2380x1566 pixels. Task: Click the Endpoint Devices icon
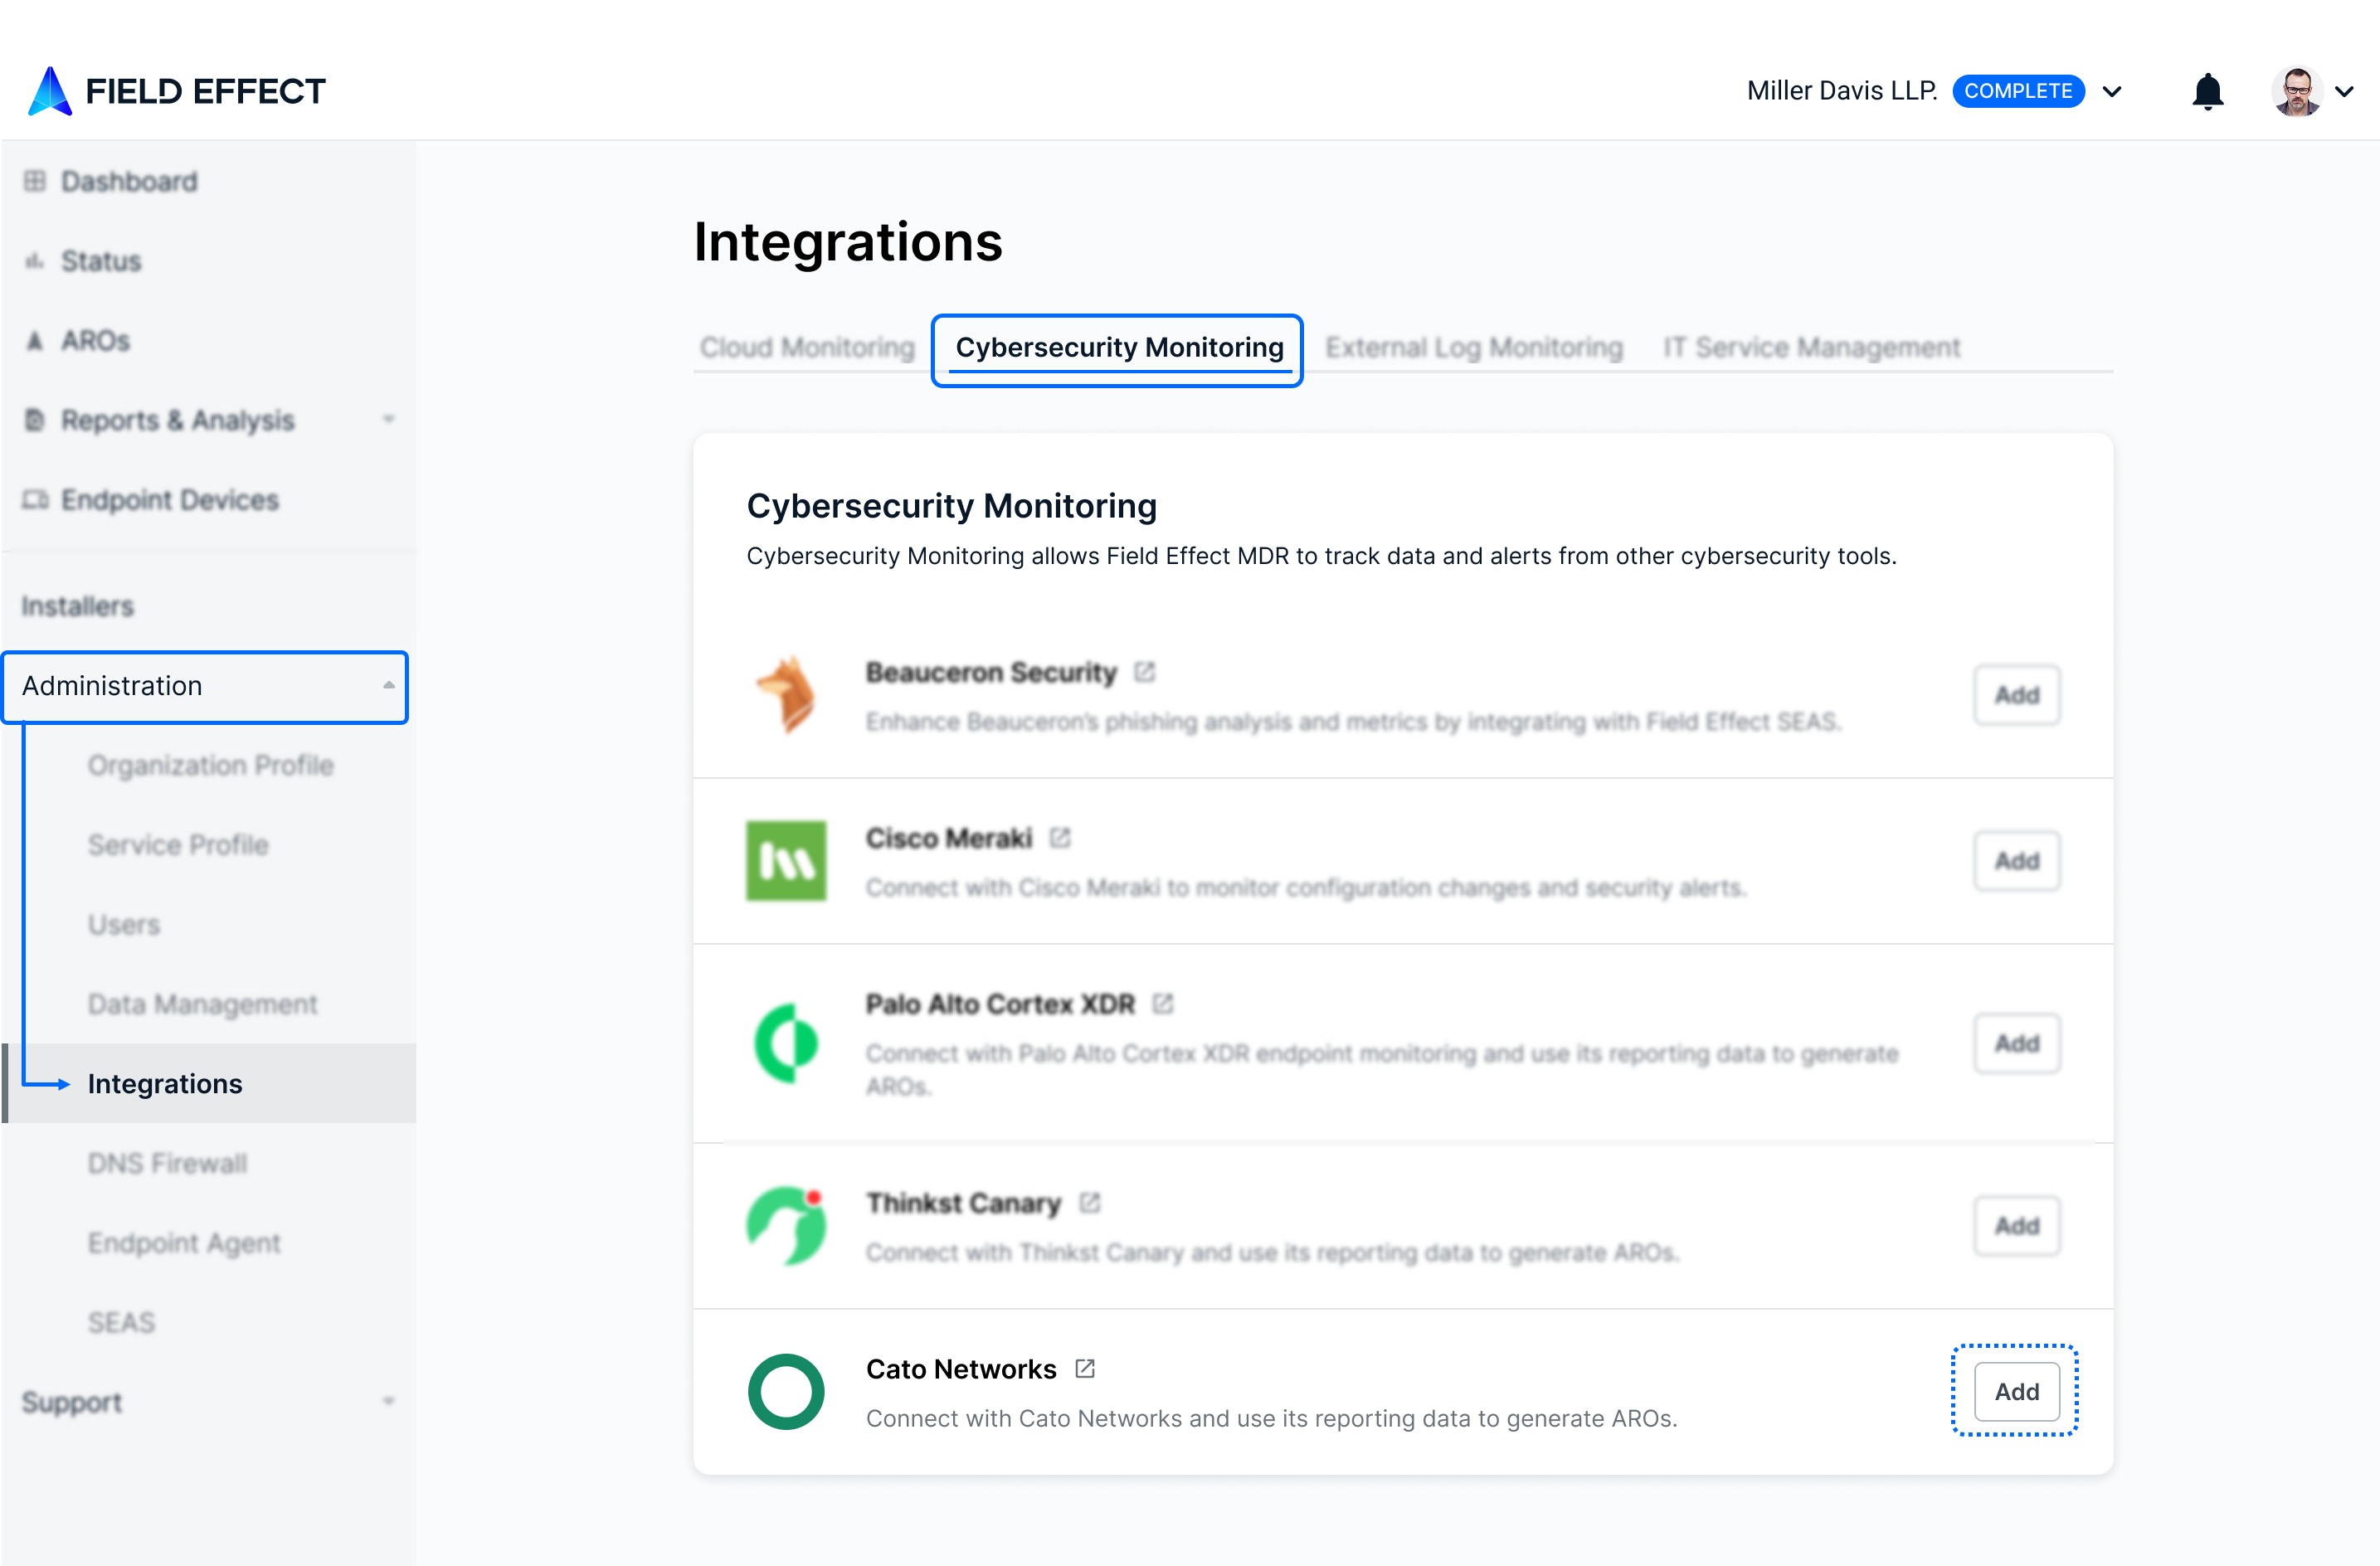[x=35, y=500]
